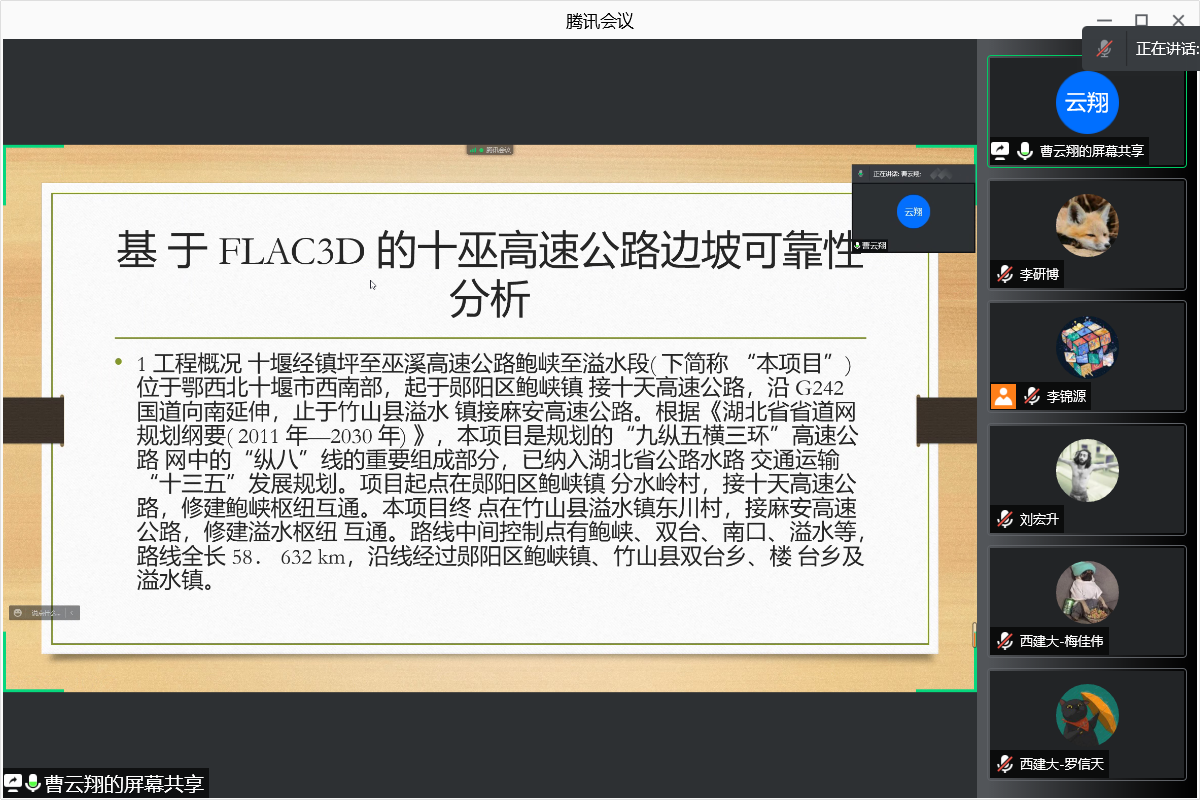Click the screen share icon in the bottom-left label
The height and width of the screenshot is (800, 1200).
point(13,784)
